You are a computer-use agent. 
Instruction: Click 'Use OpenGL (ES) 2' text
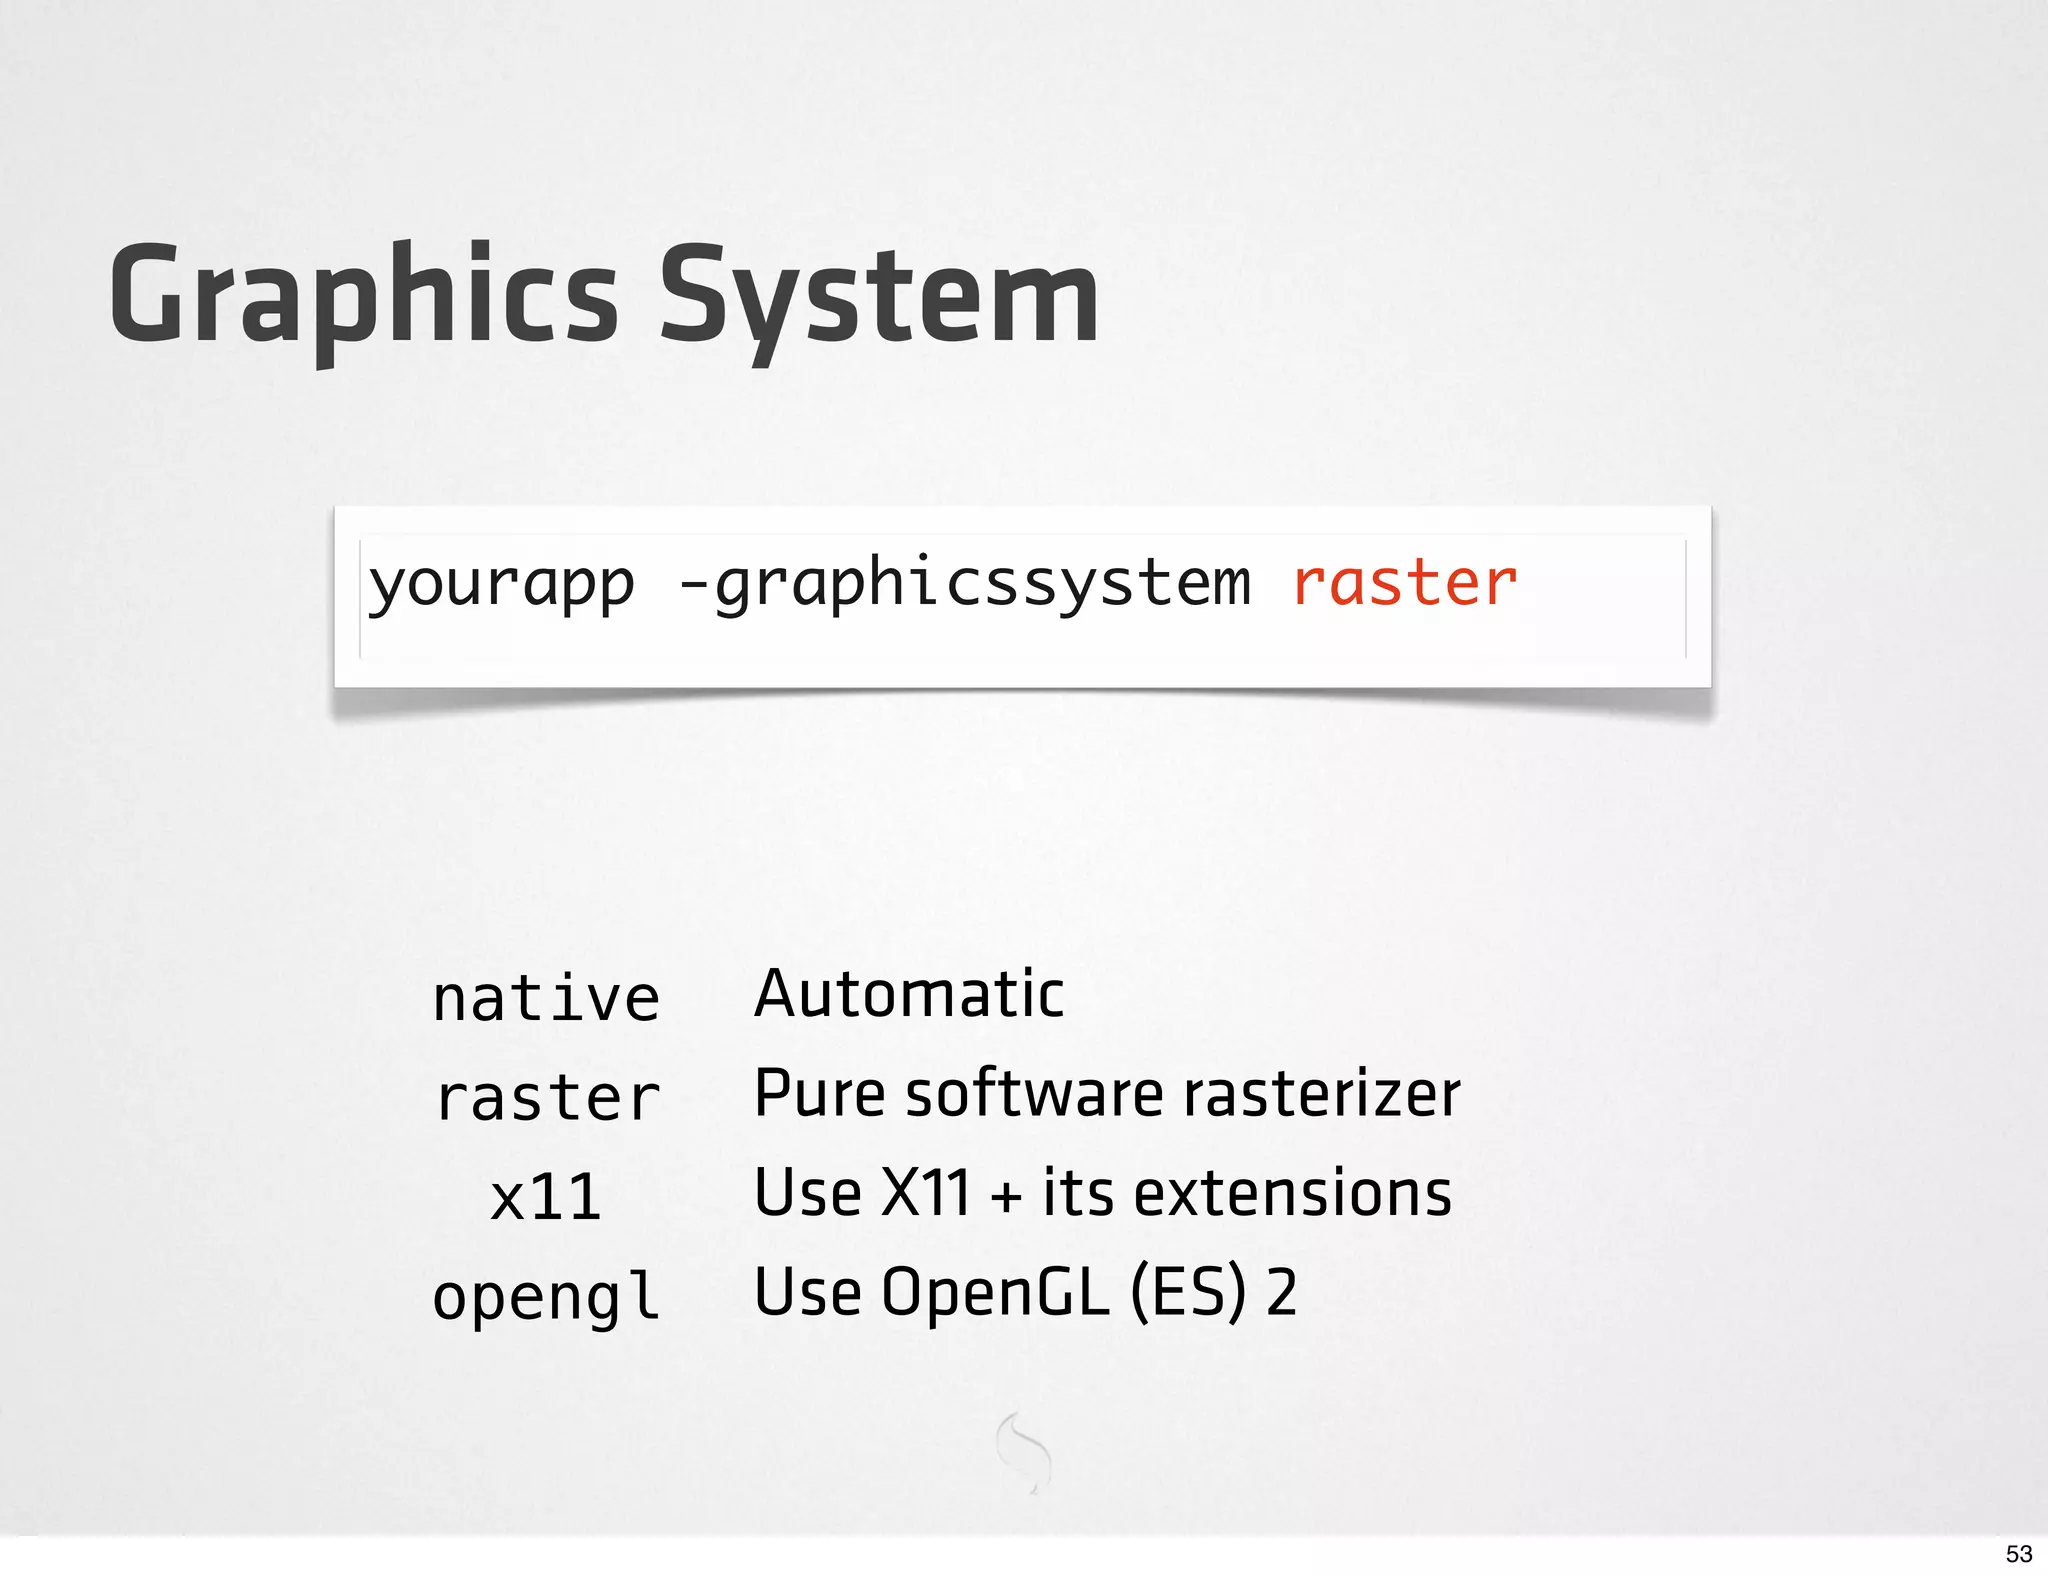click(x=1026, y=1292)
